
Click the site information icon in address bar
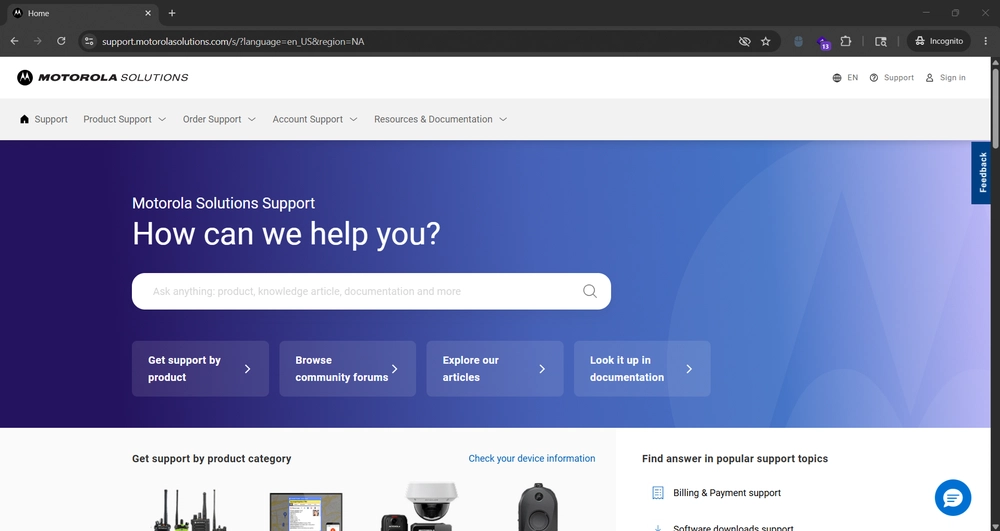pos(89,41)
